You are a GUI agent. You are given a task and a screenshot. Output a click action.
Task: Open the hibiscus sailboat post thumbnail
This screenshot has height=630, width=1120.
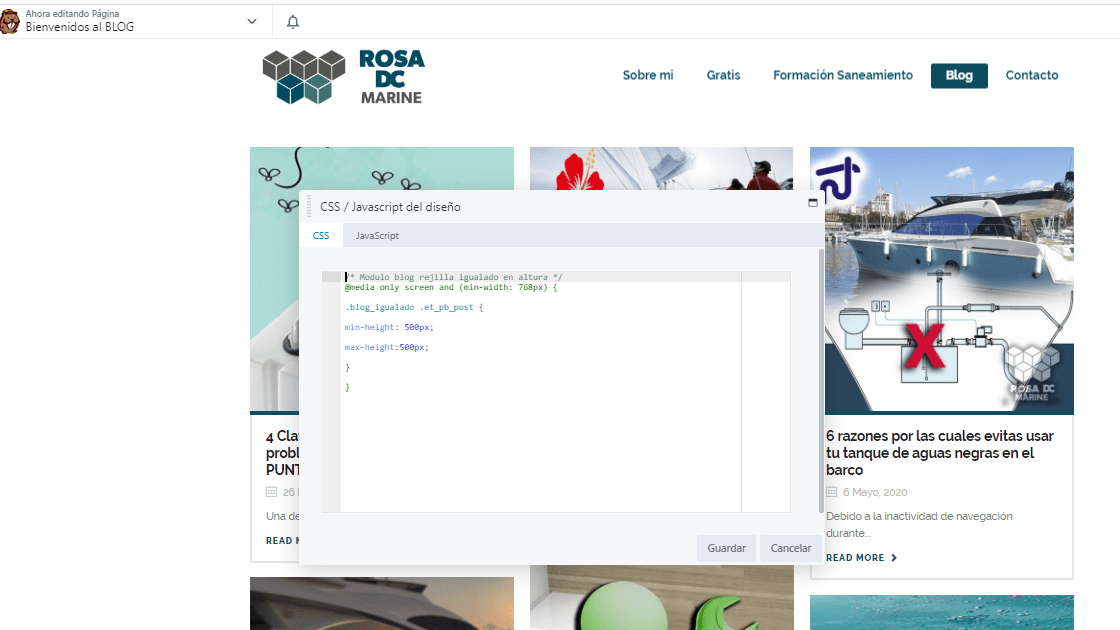point(661,169)
